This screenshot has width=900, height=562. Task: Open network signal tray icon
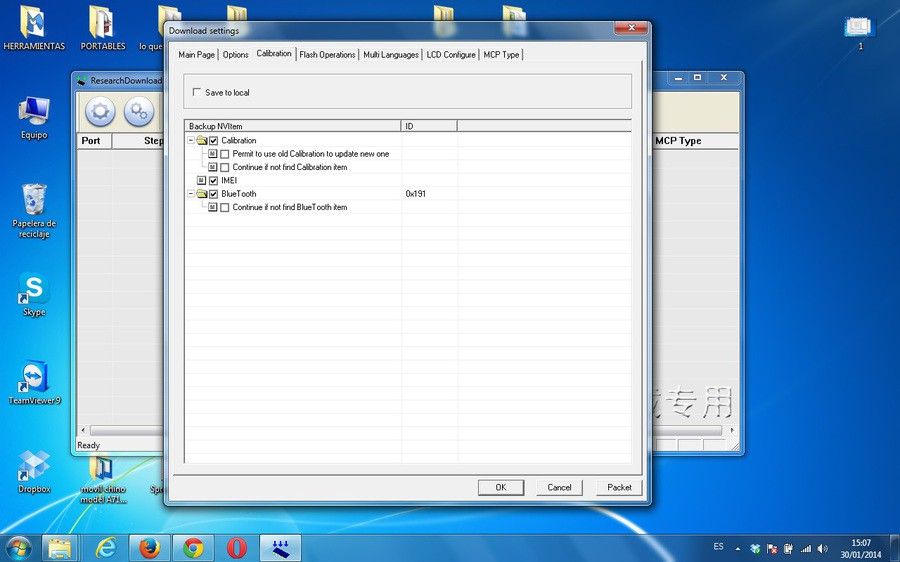[806, 549]
